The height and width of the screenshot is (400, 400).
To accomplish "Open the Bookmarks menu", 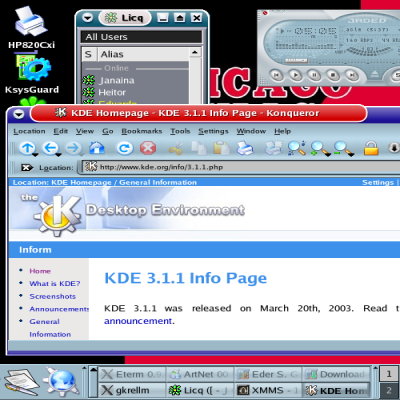I will [x=142, y=131].
